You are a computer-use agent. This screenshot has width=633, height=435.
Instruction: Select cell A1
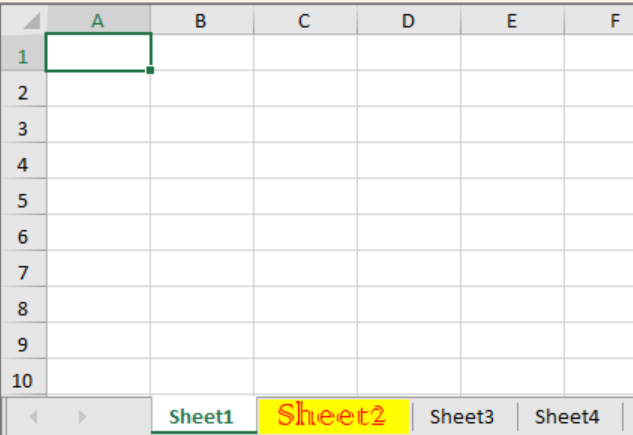[98, 52]
